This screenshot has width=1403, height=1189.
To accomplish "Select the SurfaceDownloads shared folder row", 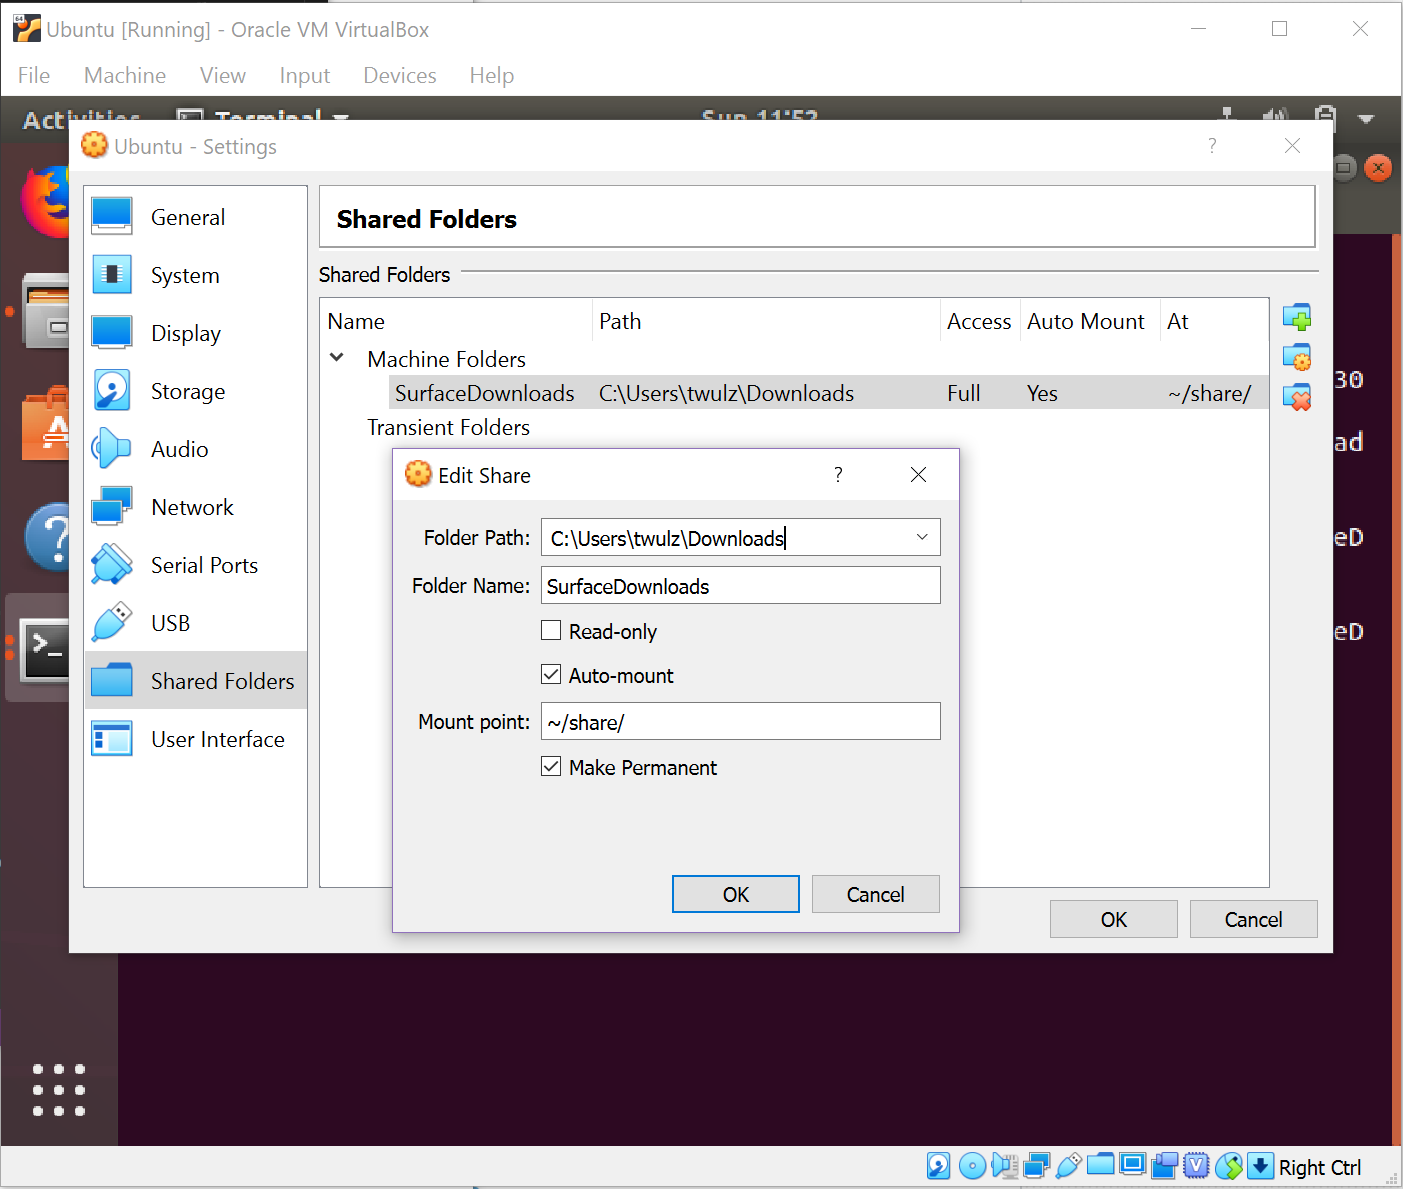I will [x=828, y=392].
